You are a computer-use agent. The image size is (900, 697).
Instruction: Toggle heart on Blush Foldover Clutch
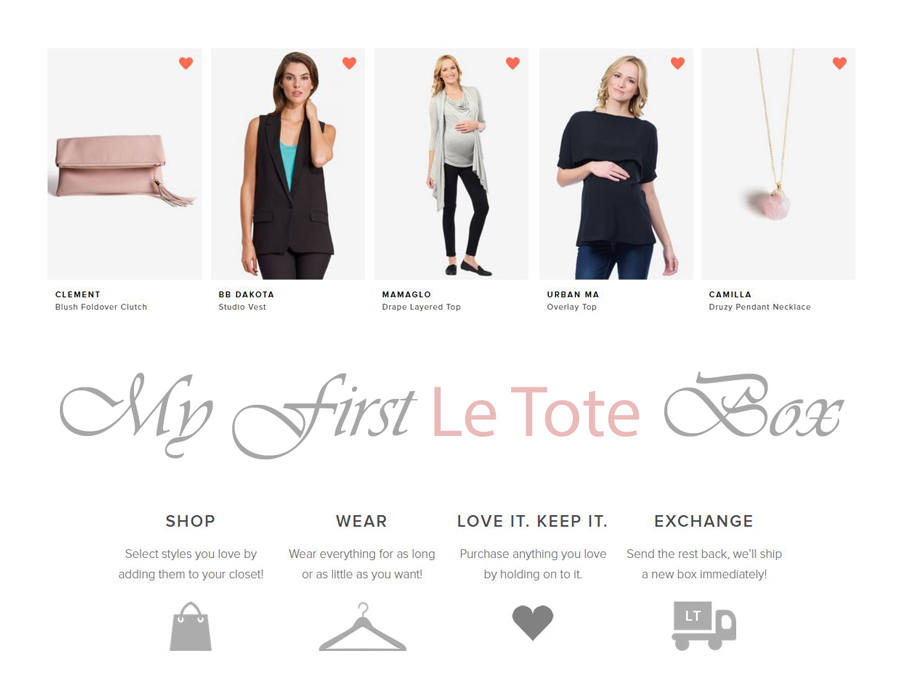pos(186,63)
